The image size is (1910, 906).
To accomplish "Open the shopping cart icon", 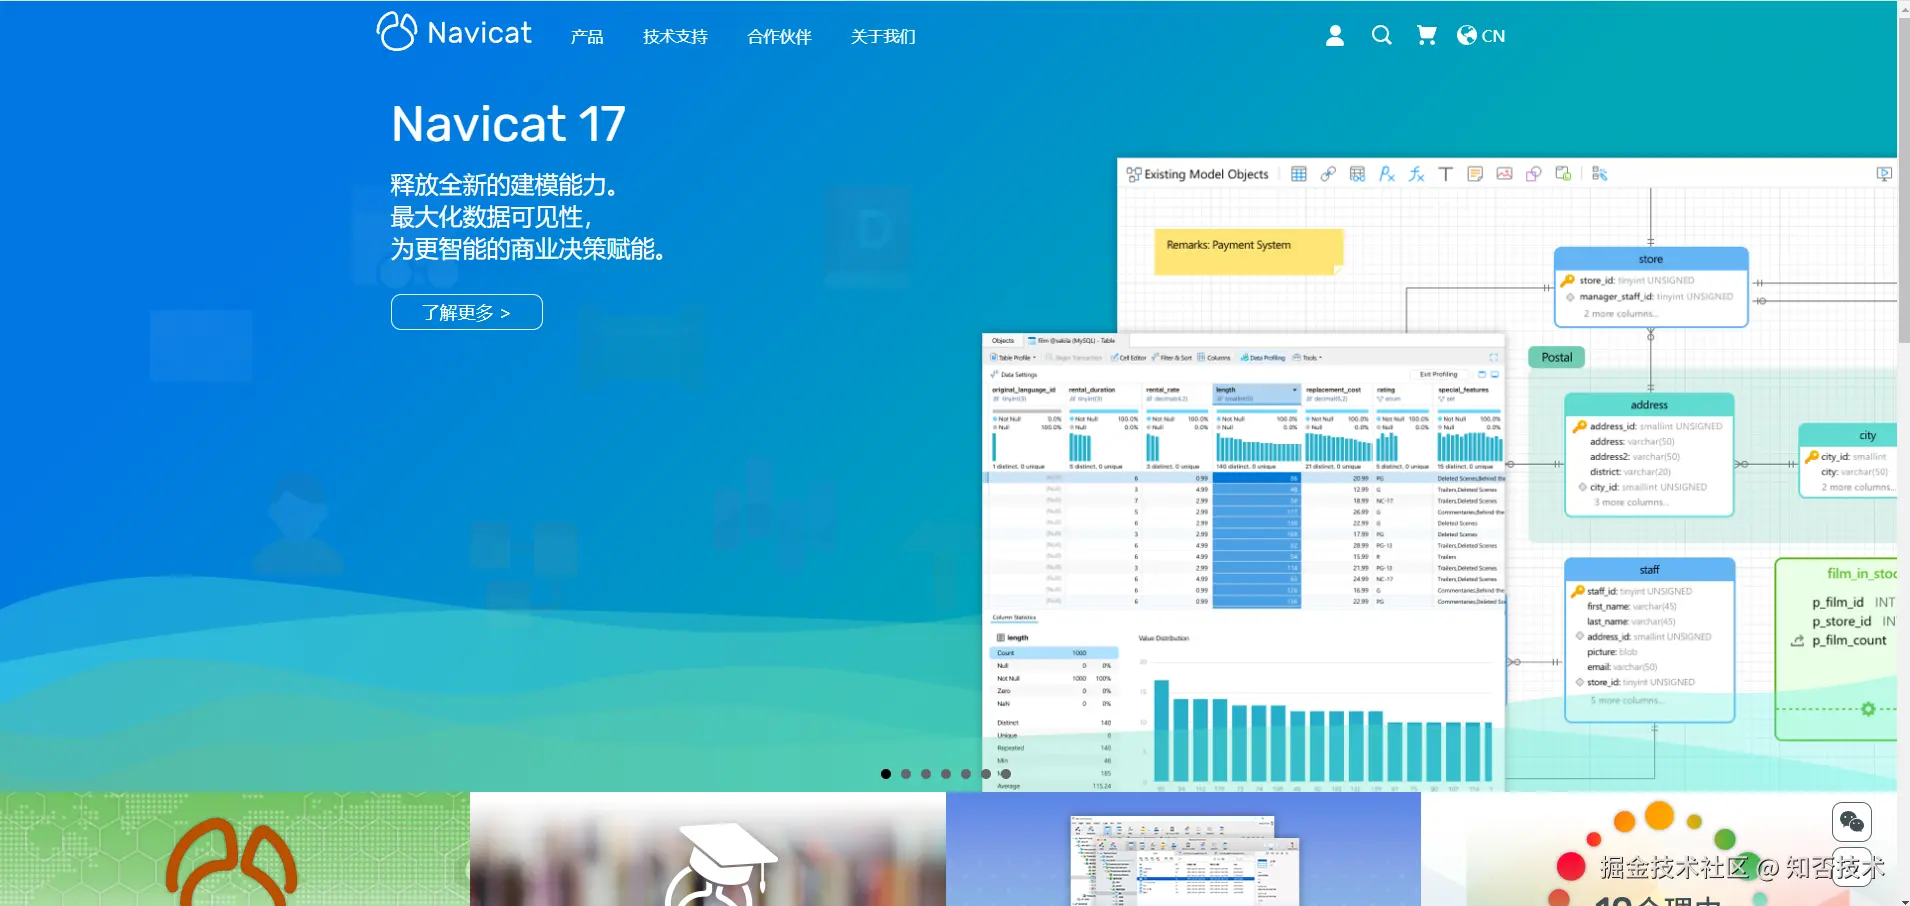I will (1427, 35).
